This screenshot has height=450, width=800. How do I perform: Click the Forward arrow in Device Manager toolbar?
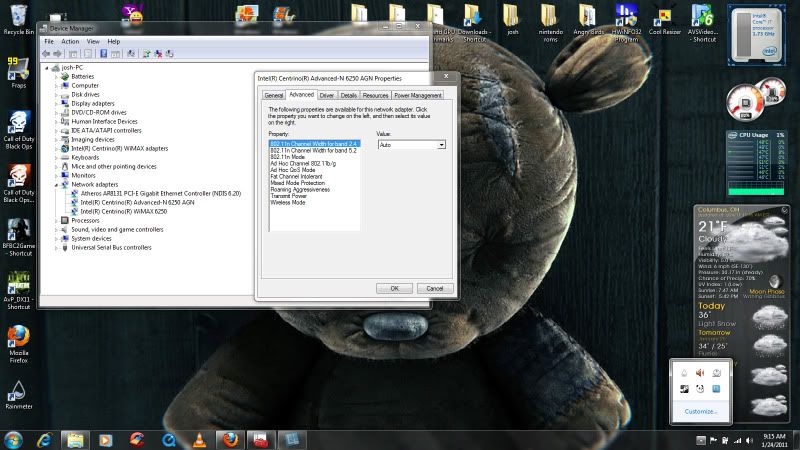[57, 54]
